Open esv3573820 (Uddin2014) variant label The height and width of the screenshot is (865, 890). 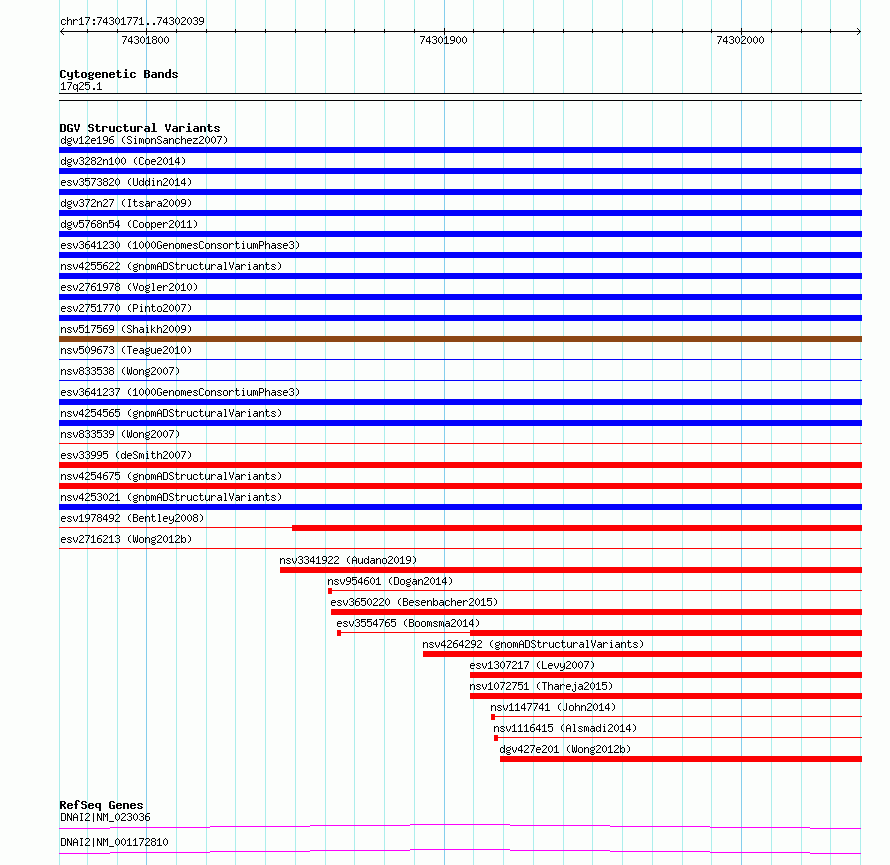click(x=126, y=182)
